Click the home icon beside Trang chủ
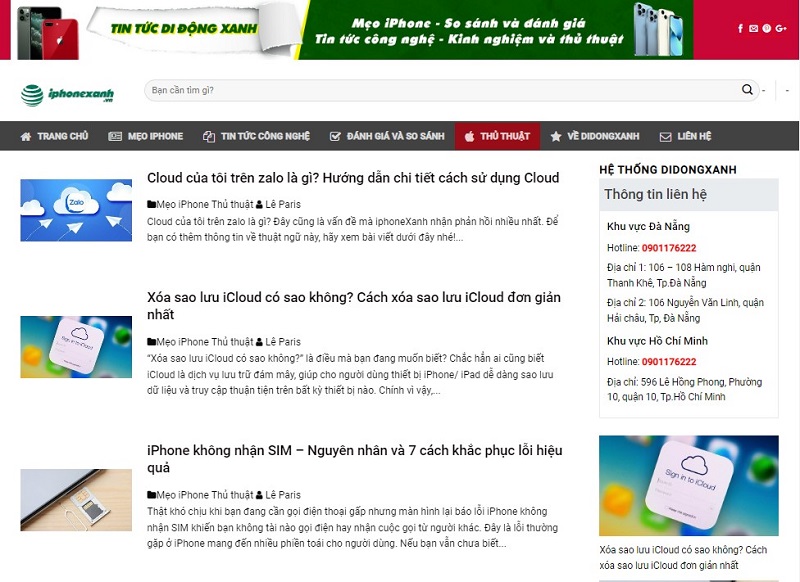The image size is (800, 582). pos(26,137)
